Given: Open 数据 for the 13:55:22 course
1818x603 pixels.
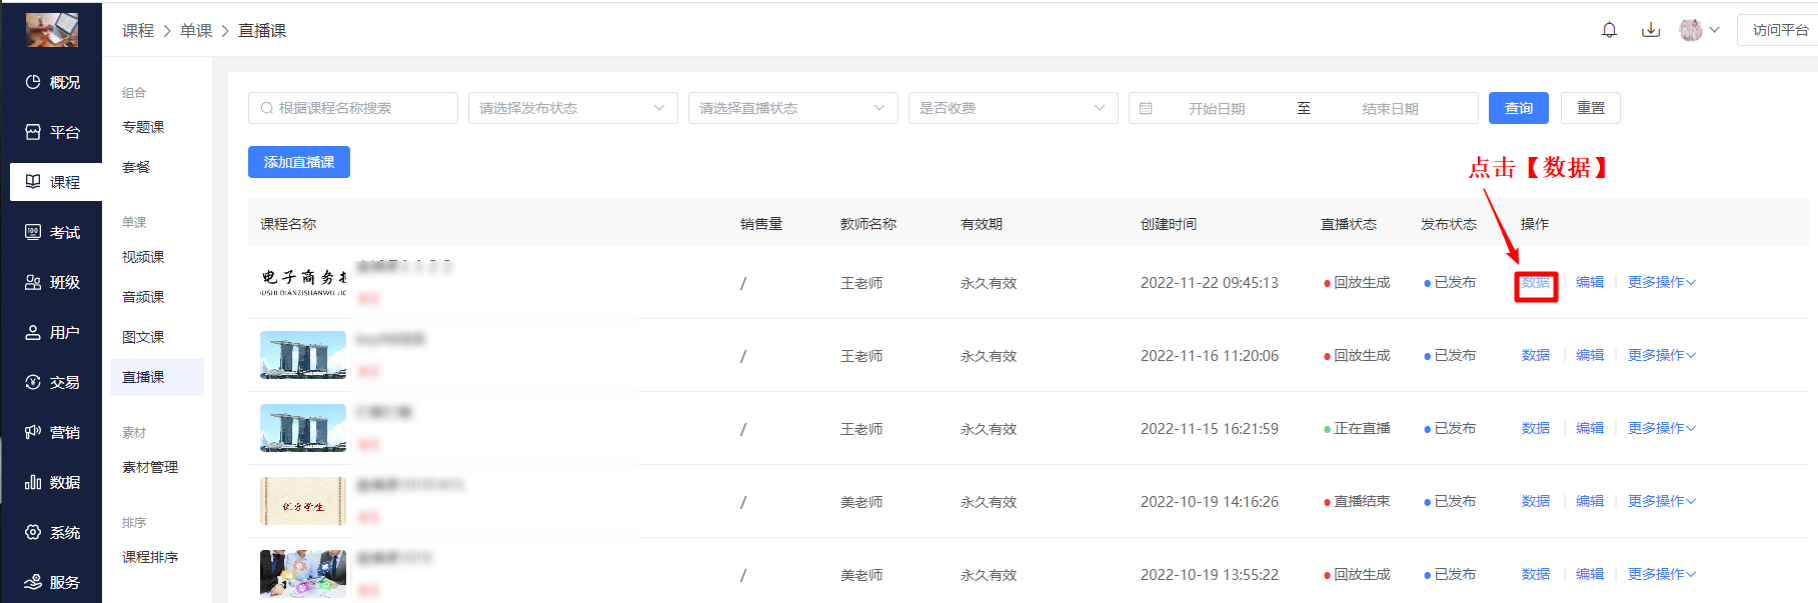Looking at the screenshot, I should 1536,574.
